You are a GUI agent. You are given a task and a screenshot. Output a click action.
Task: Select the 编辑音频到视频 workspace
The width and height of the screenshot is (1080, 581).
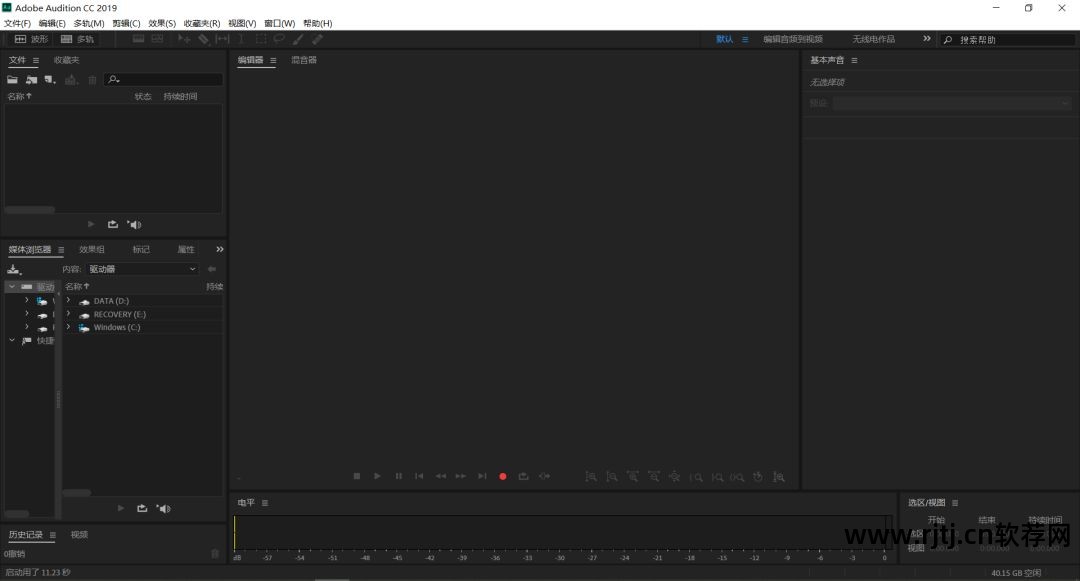coord(793,39)
